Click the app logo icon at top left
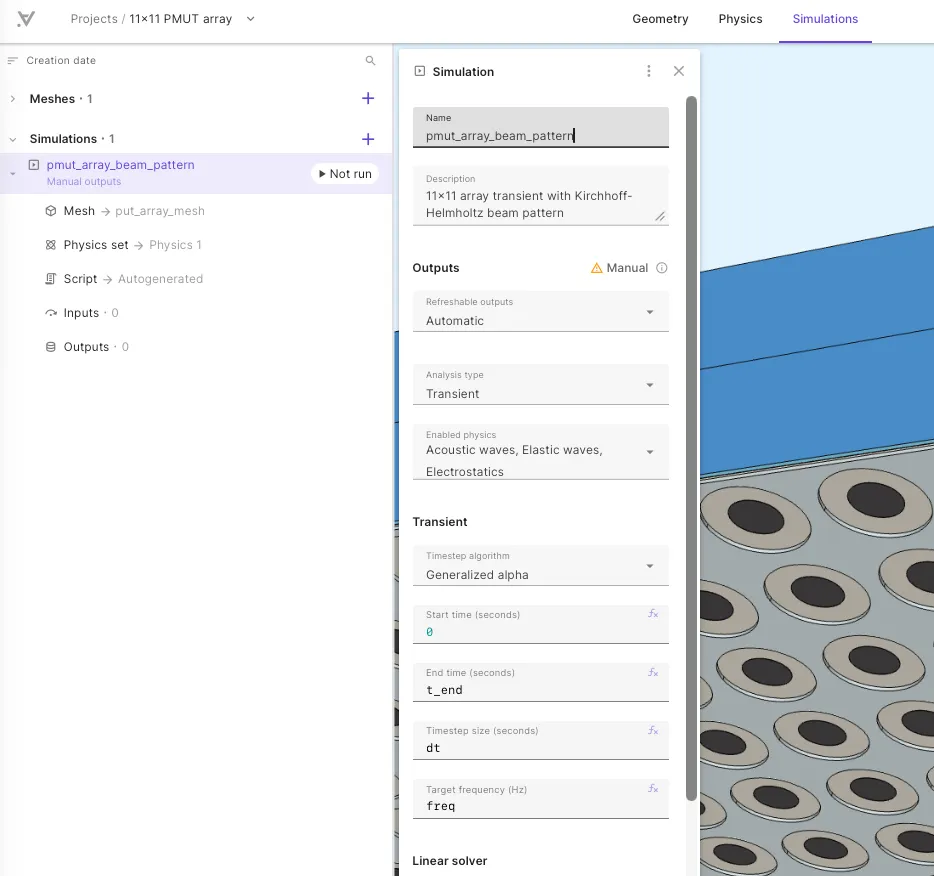The image size is (934, 876). pos(26,19)
